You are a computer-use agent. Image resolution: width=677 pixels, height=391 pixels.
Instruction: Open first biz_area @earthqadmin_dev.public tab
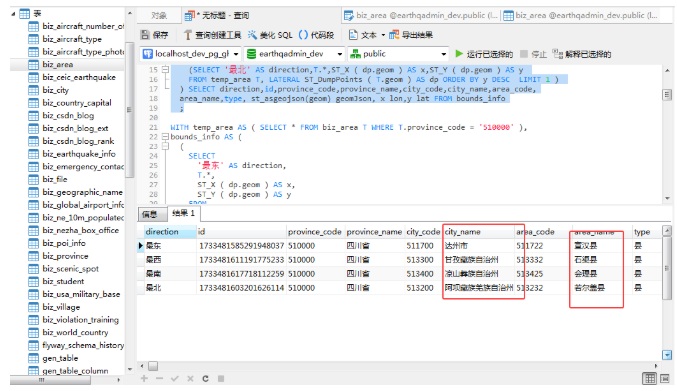pyautogui.click(x=421, y=16)
